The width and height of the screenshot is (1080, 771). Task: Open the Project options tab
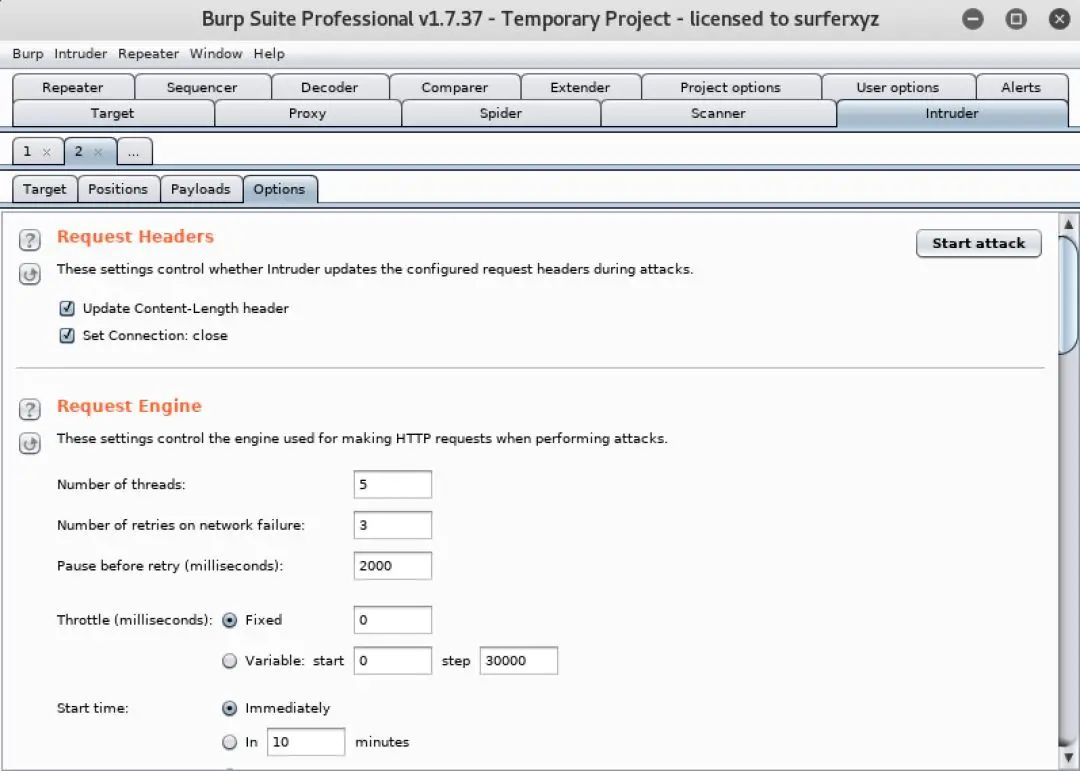click(x=730, y=88)
